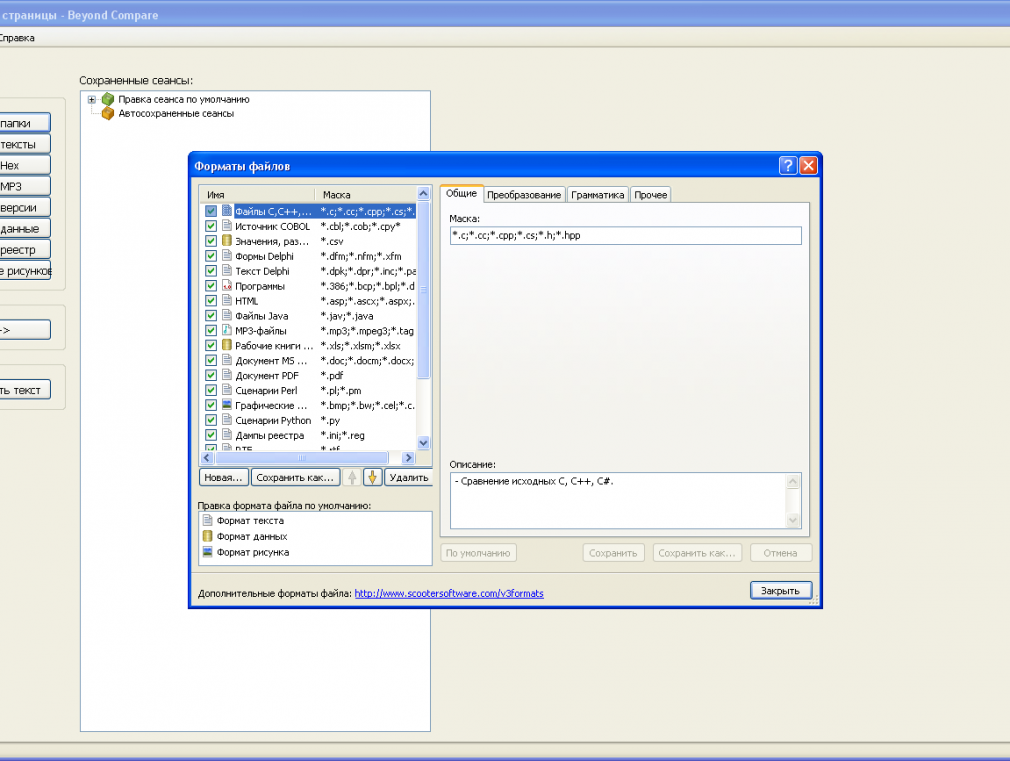Click the Дампы реестра row icon

227,434
